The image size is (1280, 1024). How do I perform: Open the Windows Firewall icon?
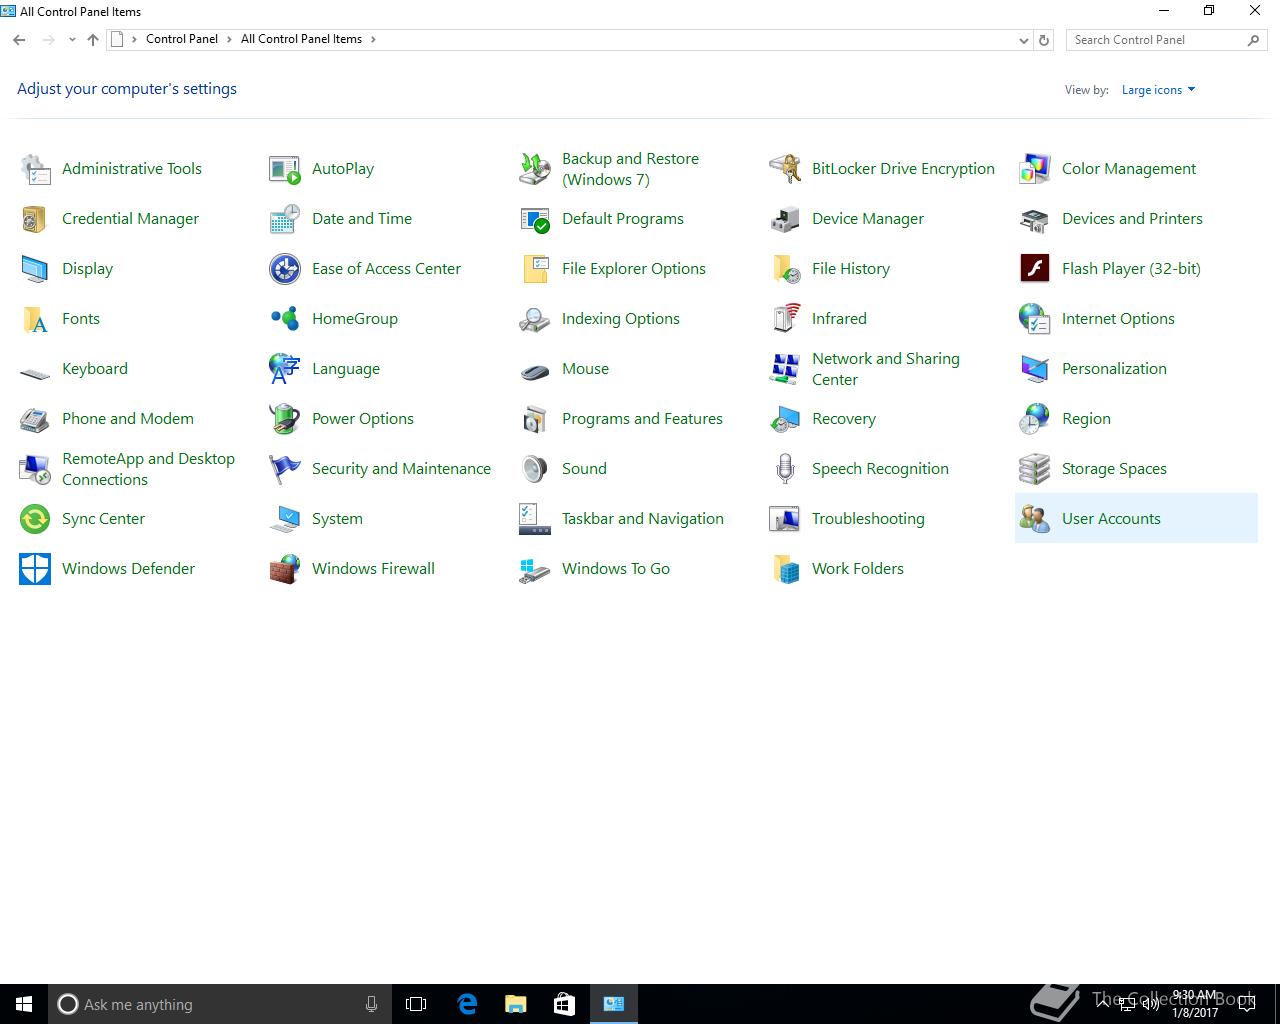285,569
